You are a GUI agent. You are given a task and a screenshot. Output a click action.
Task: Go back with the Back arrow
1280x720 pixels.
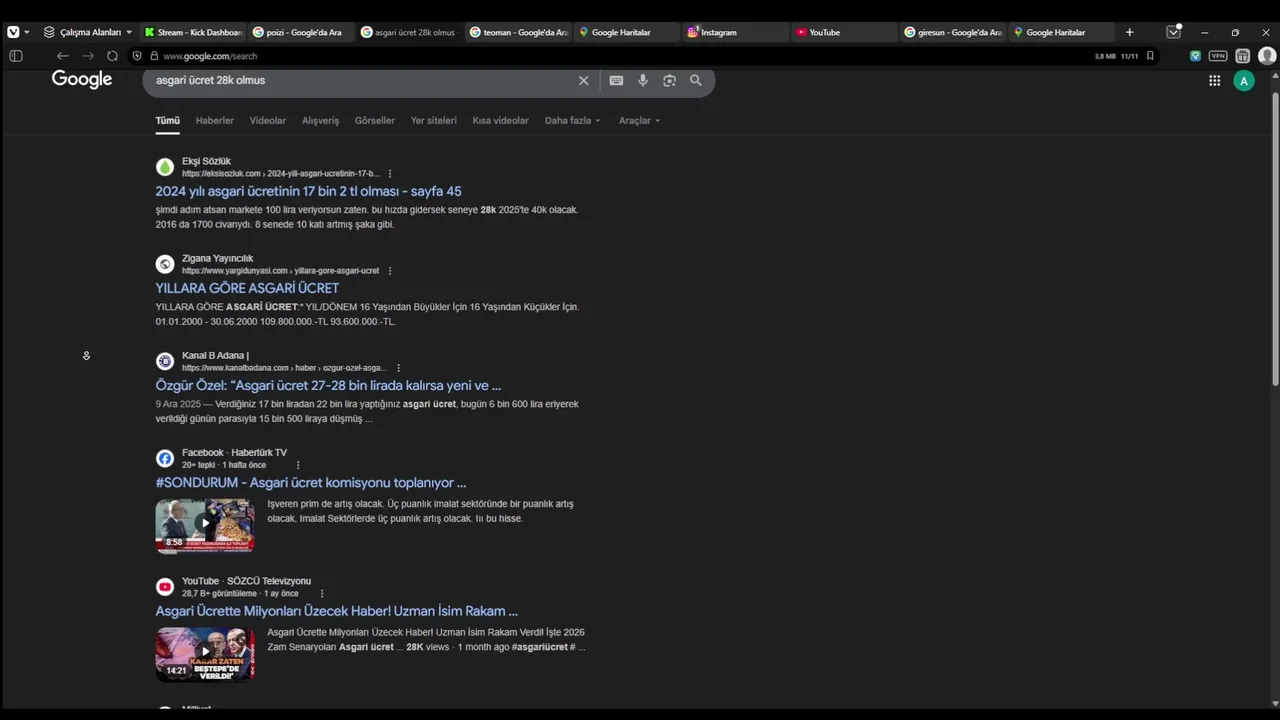pyautogui.click(x=63, y=56)
